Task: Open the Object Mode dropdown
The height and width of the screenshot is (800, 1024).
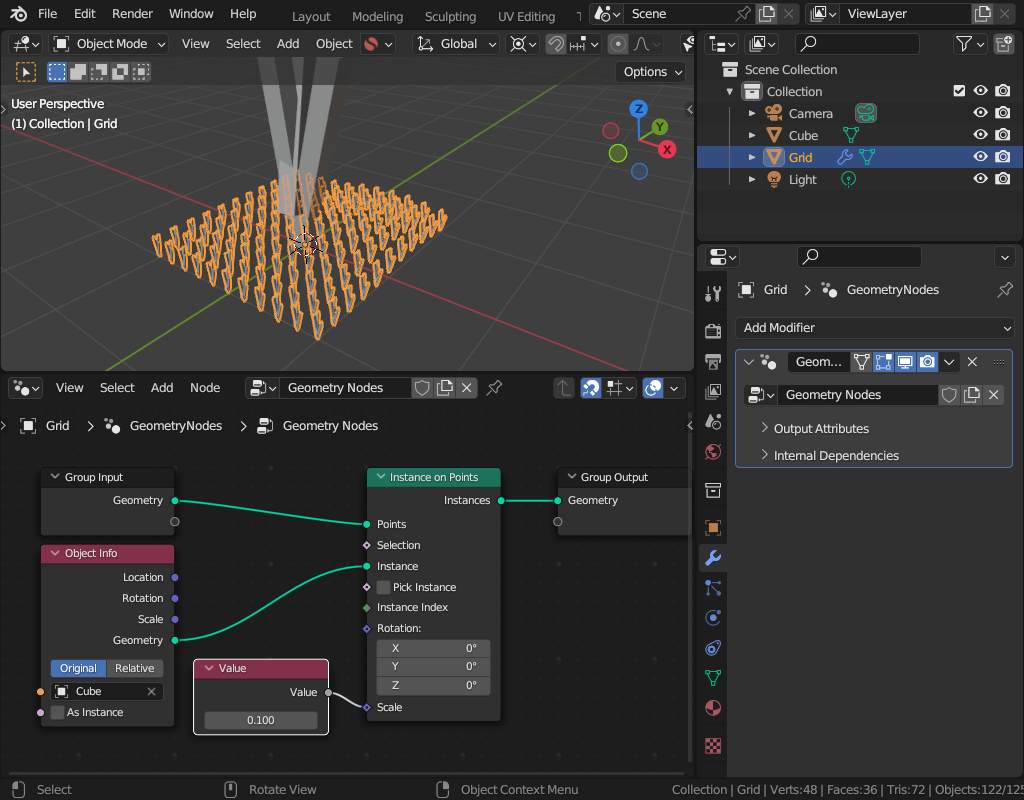Action: click(110, 44)
